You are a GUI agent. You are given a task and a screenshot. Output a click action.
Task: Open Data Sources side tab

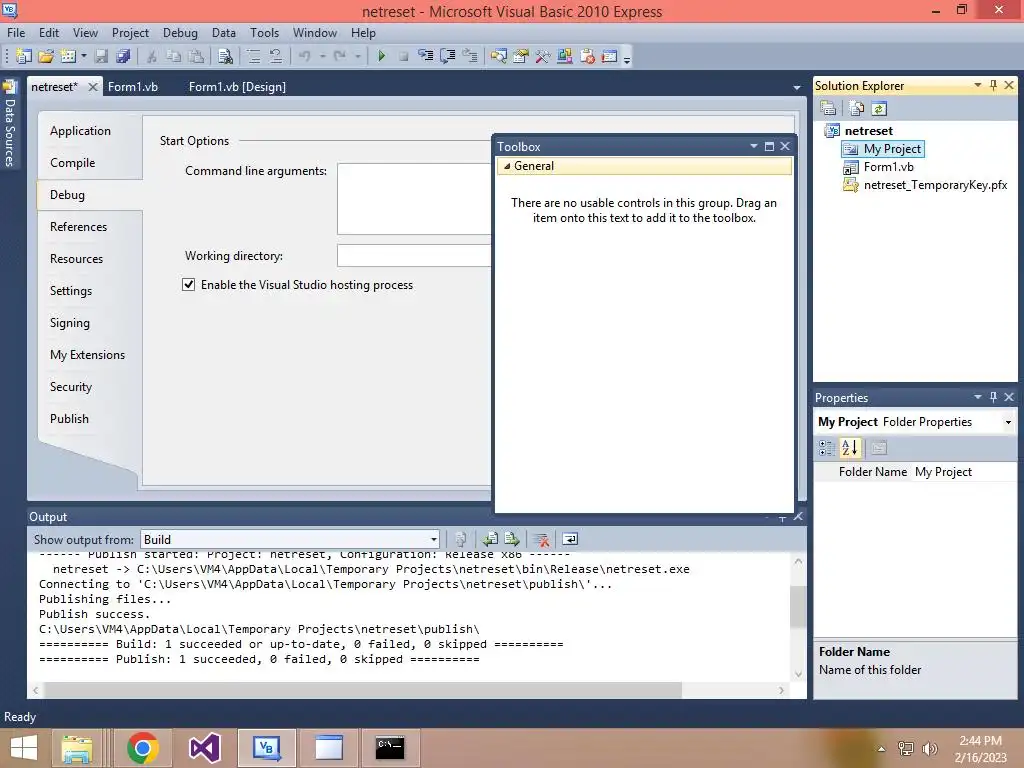[10, 123]
